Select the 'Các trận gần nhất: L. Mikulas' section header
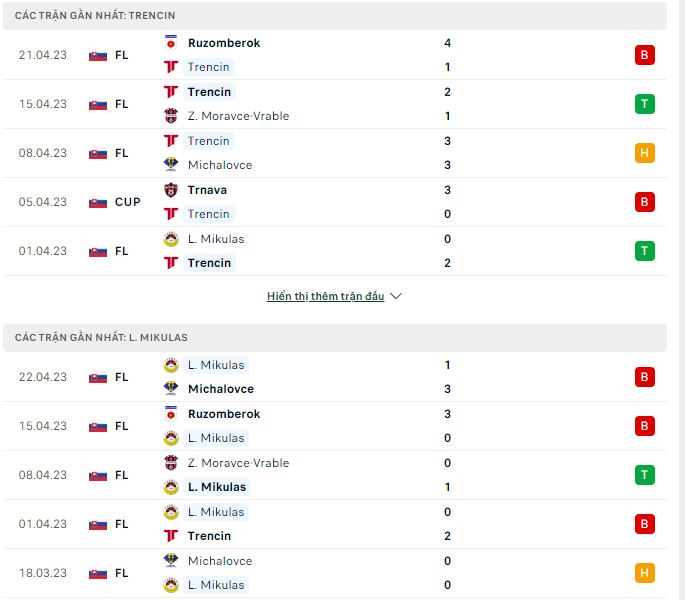 (x=101, y=338)
